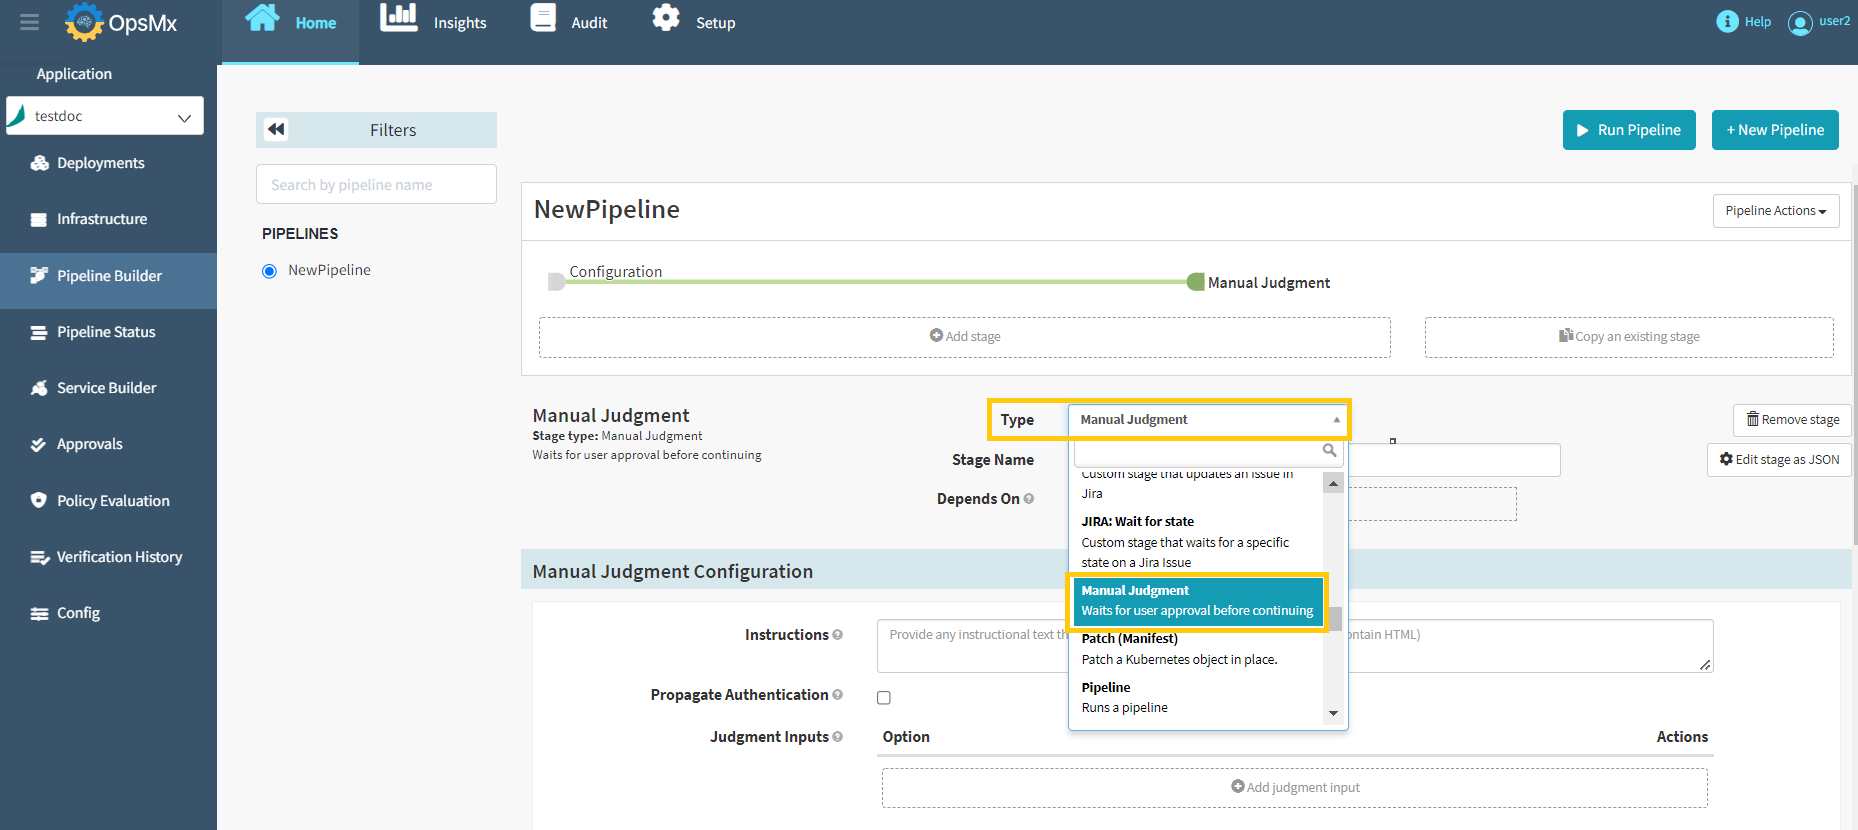This screenshot has height=830, width=1858.
Task: Click the dropdown list scrollbar down arrow
Action: coord(1333,713)
